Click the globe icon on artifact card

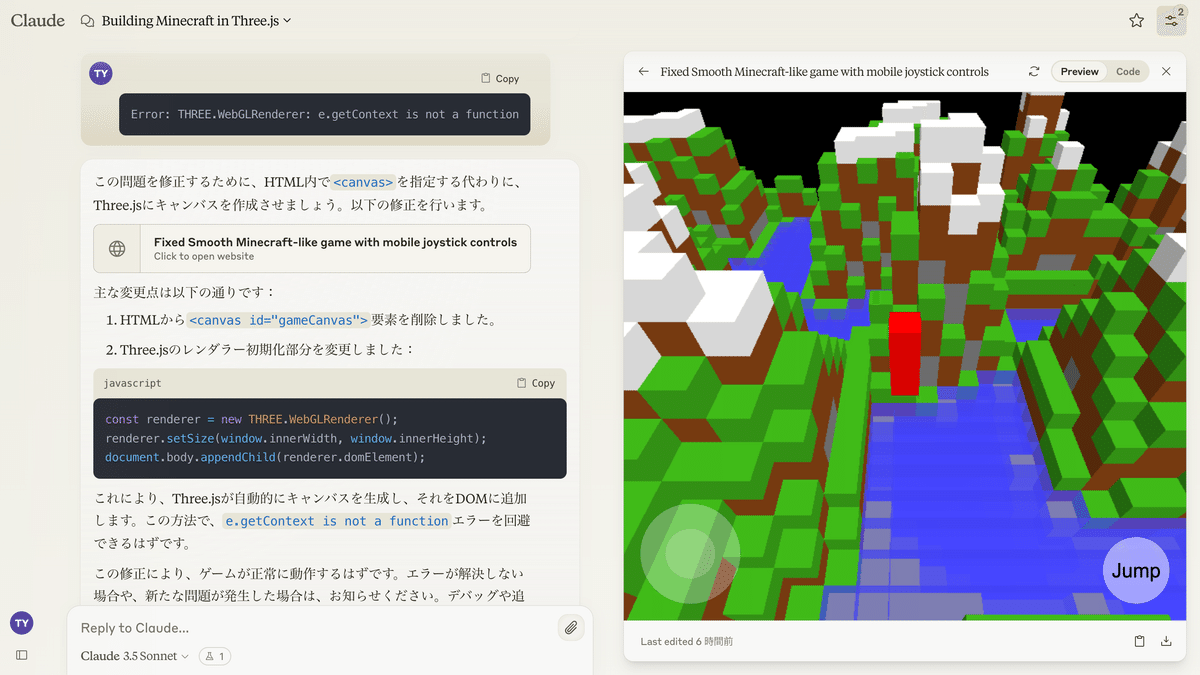coord(117,248)
